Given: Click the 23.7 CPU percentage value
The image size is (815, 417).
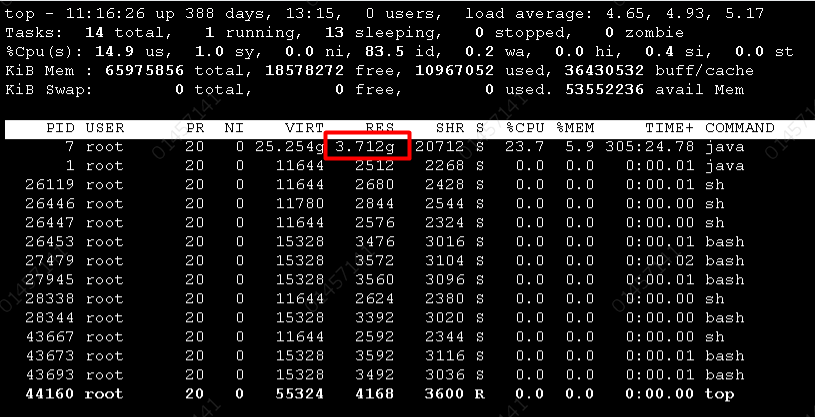Looking at the screenshot, I should click(x=529, y=147).
